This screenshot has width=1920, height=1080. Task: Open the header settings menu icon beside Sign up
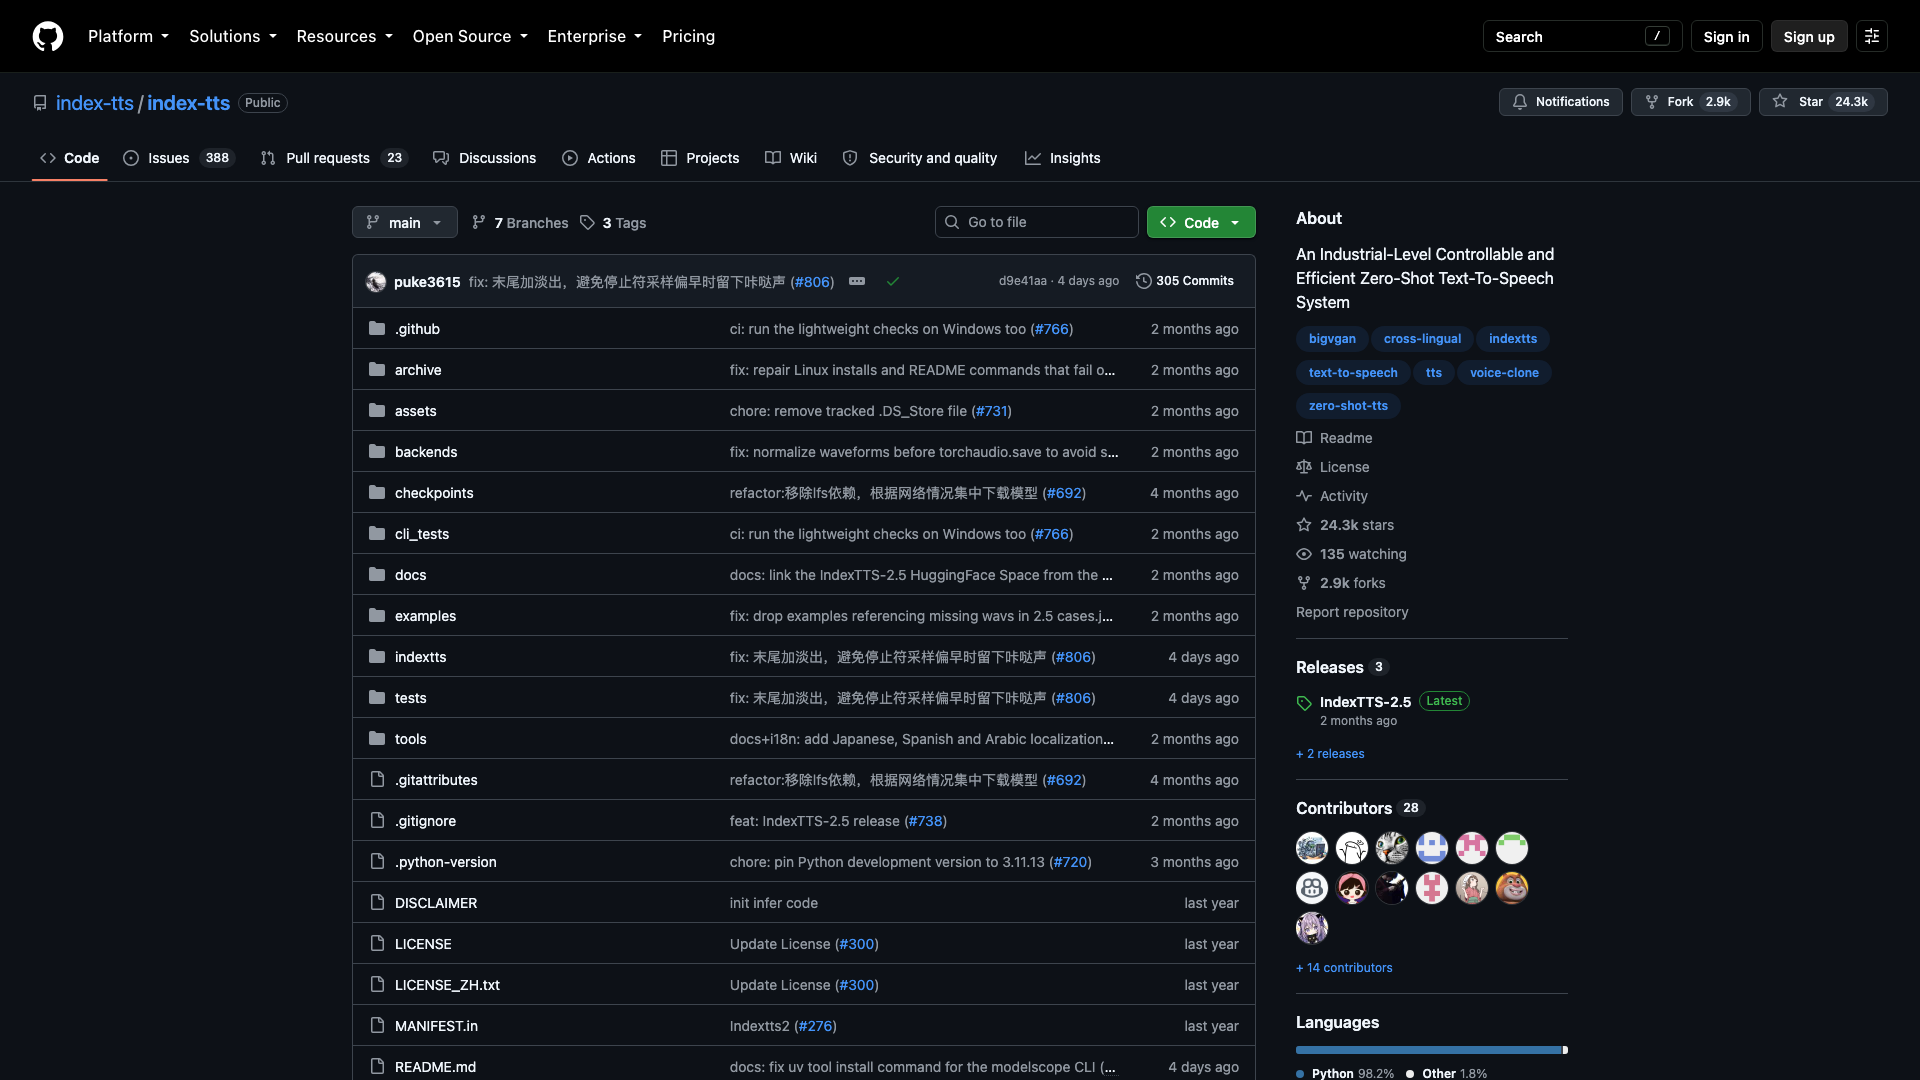(x=1872, y=36)
